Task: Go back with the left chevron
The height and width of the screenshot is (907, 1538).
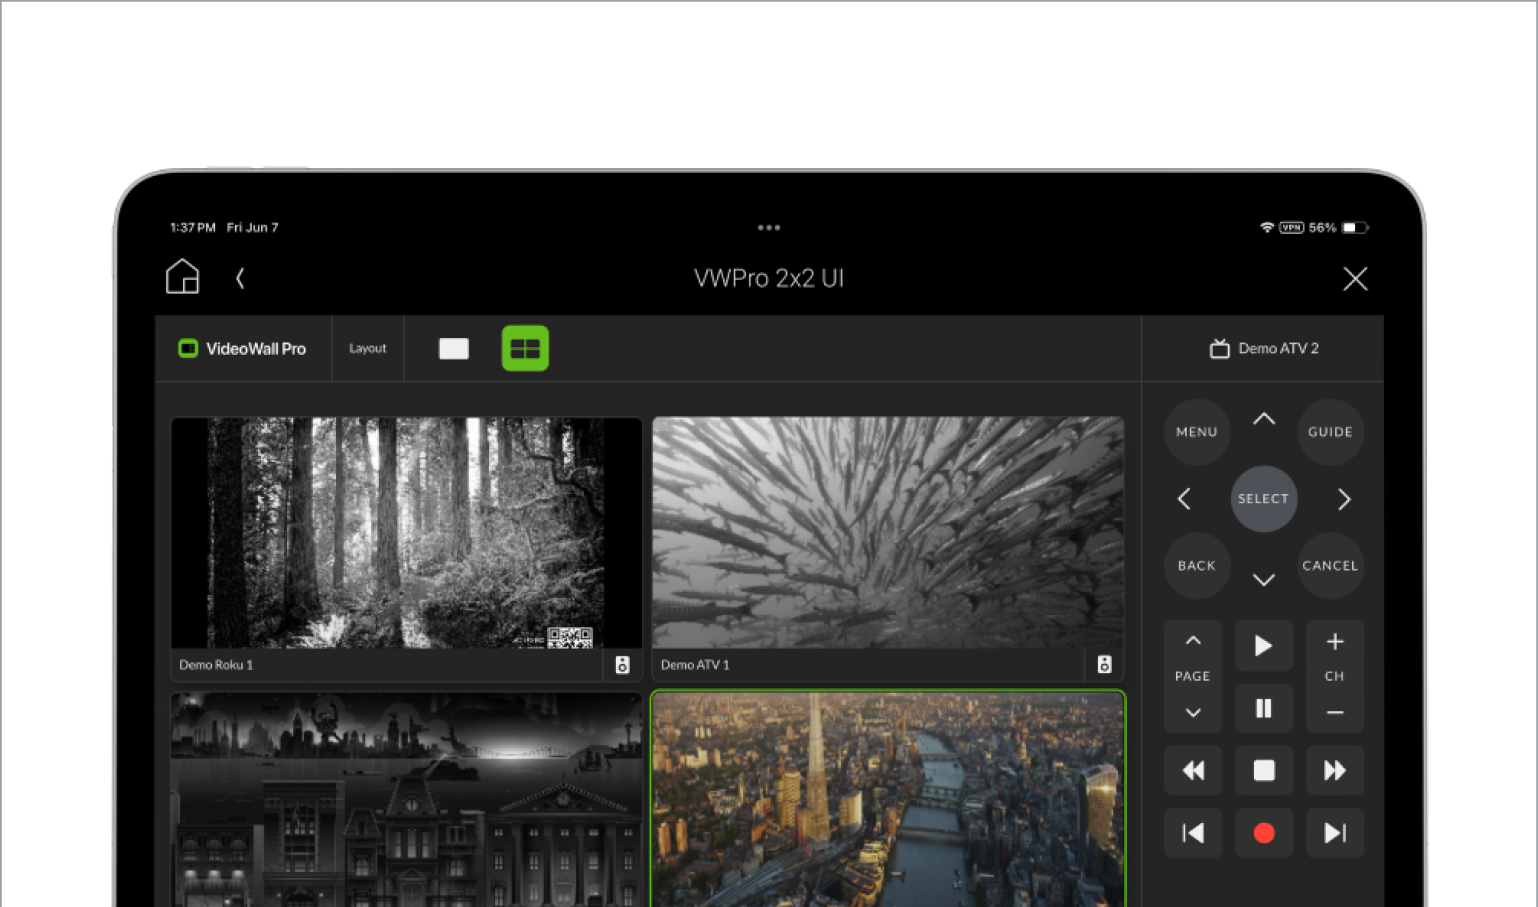Action: click(240, 278)
